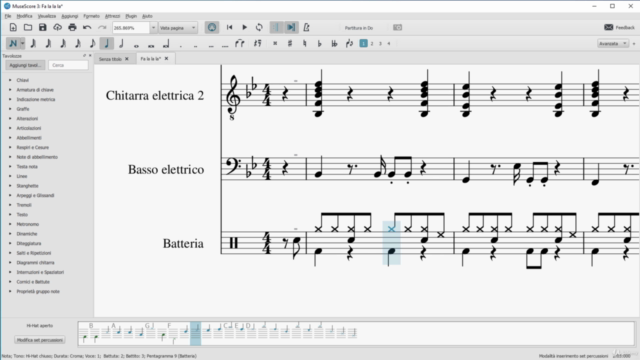Open the Feedback link
This screenshot has height=360, width=640.
pos(620,27)
